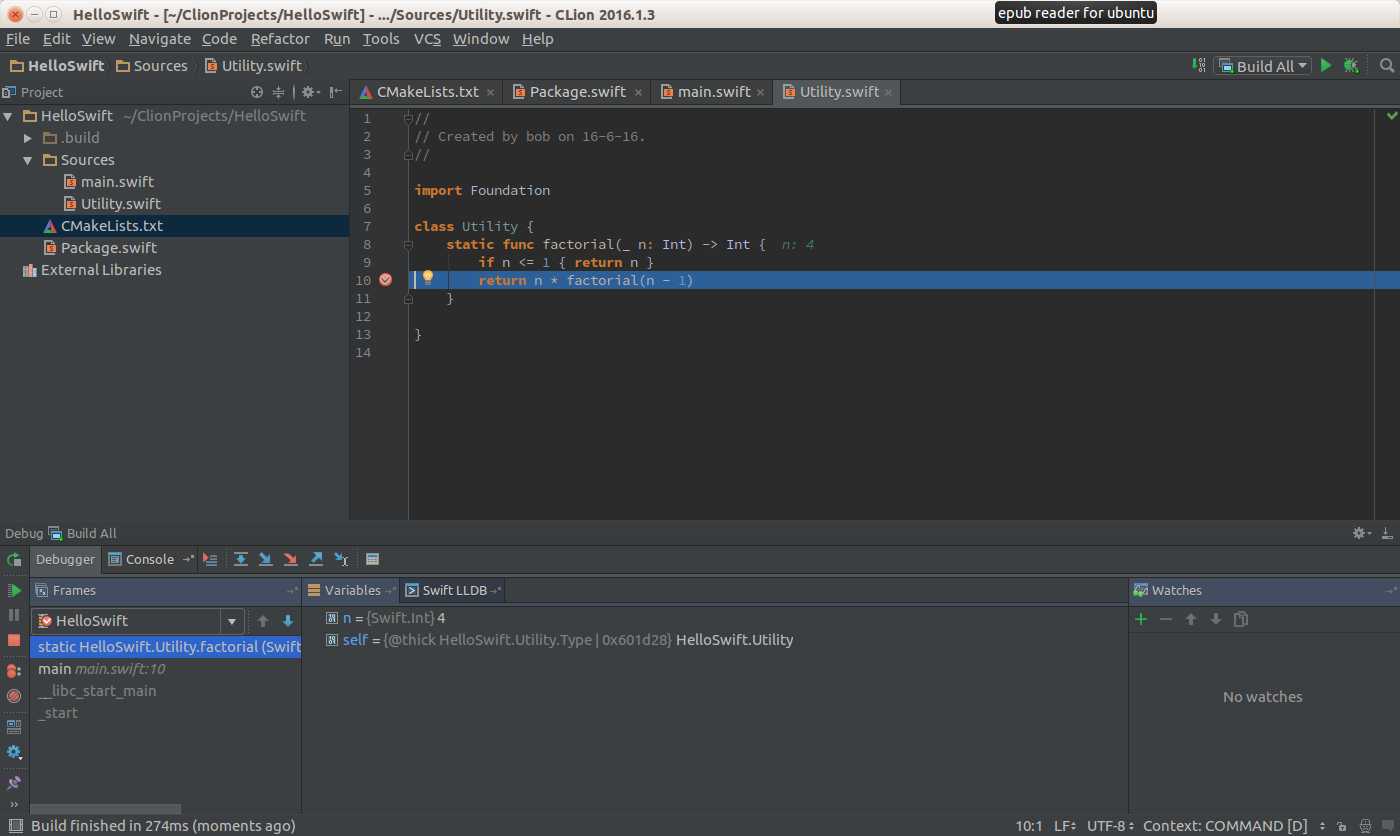Screen dimensions: 1400x836
Task: Click Sources in navigation breadcrumb
Action: [x=152, y=66]
